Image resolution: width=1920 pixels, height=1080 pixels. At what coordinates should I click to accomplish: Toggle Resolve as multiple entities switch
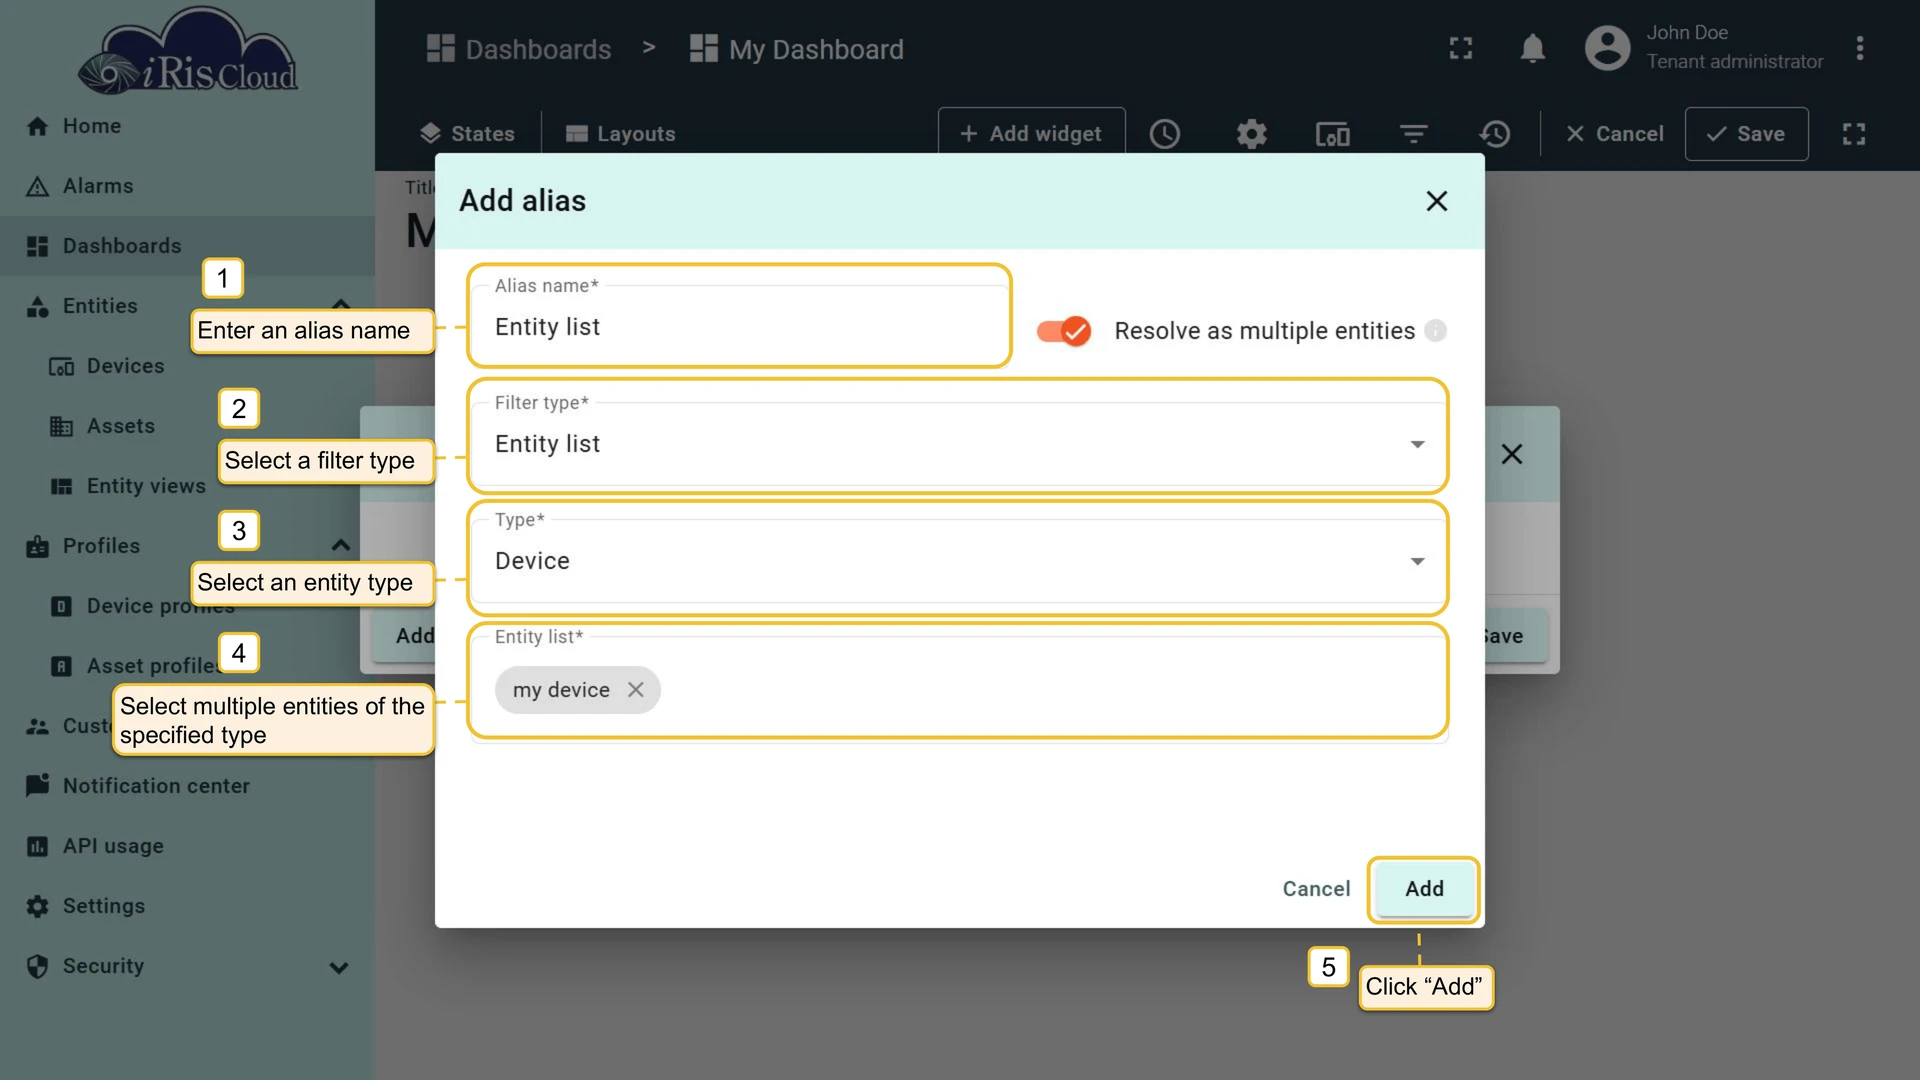1063,331
